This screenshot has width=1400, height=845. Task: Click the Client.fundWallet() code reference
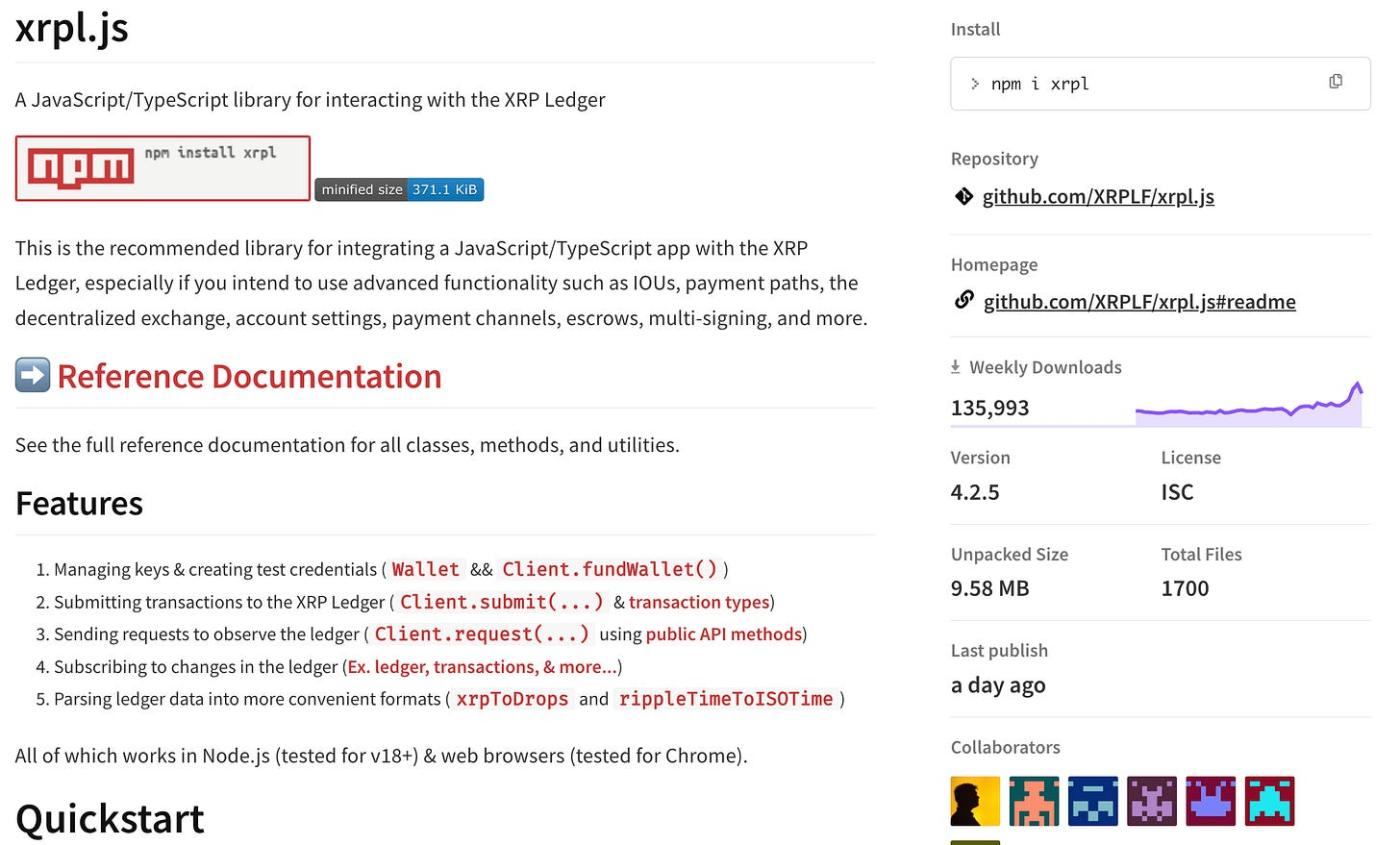coord(610,569)
